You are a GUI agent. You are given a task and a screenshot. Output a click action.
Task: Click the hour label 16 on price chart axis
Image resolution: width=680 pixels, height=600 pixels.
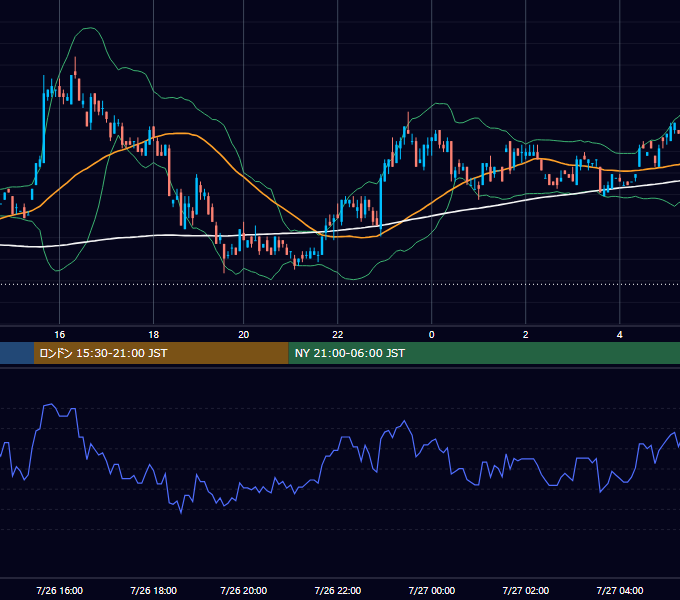click(59, 335)
